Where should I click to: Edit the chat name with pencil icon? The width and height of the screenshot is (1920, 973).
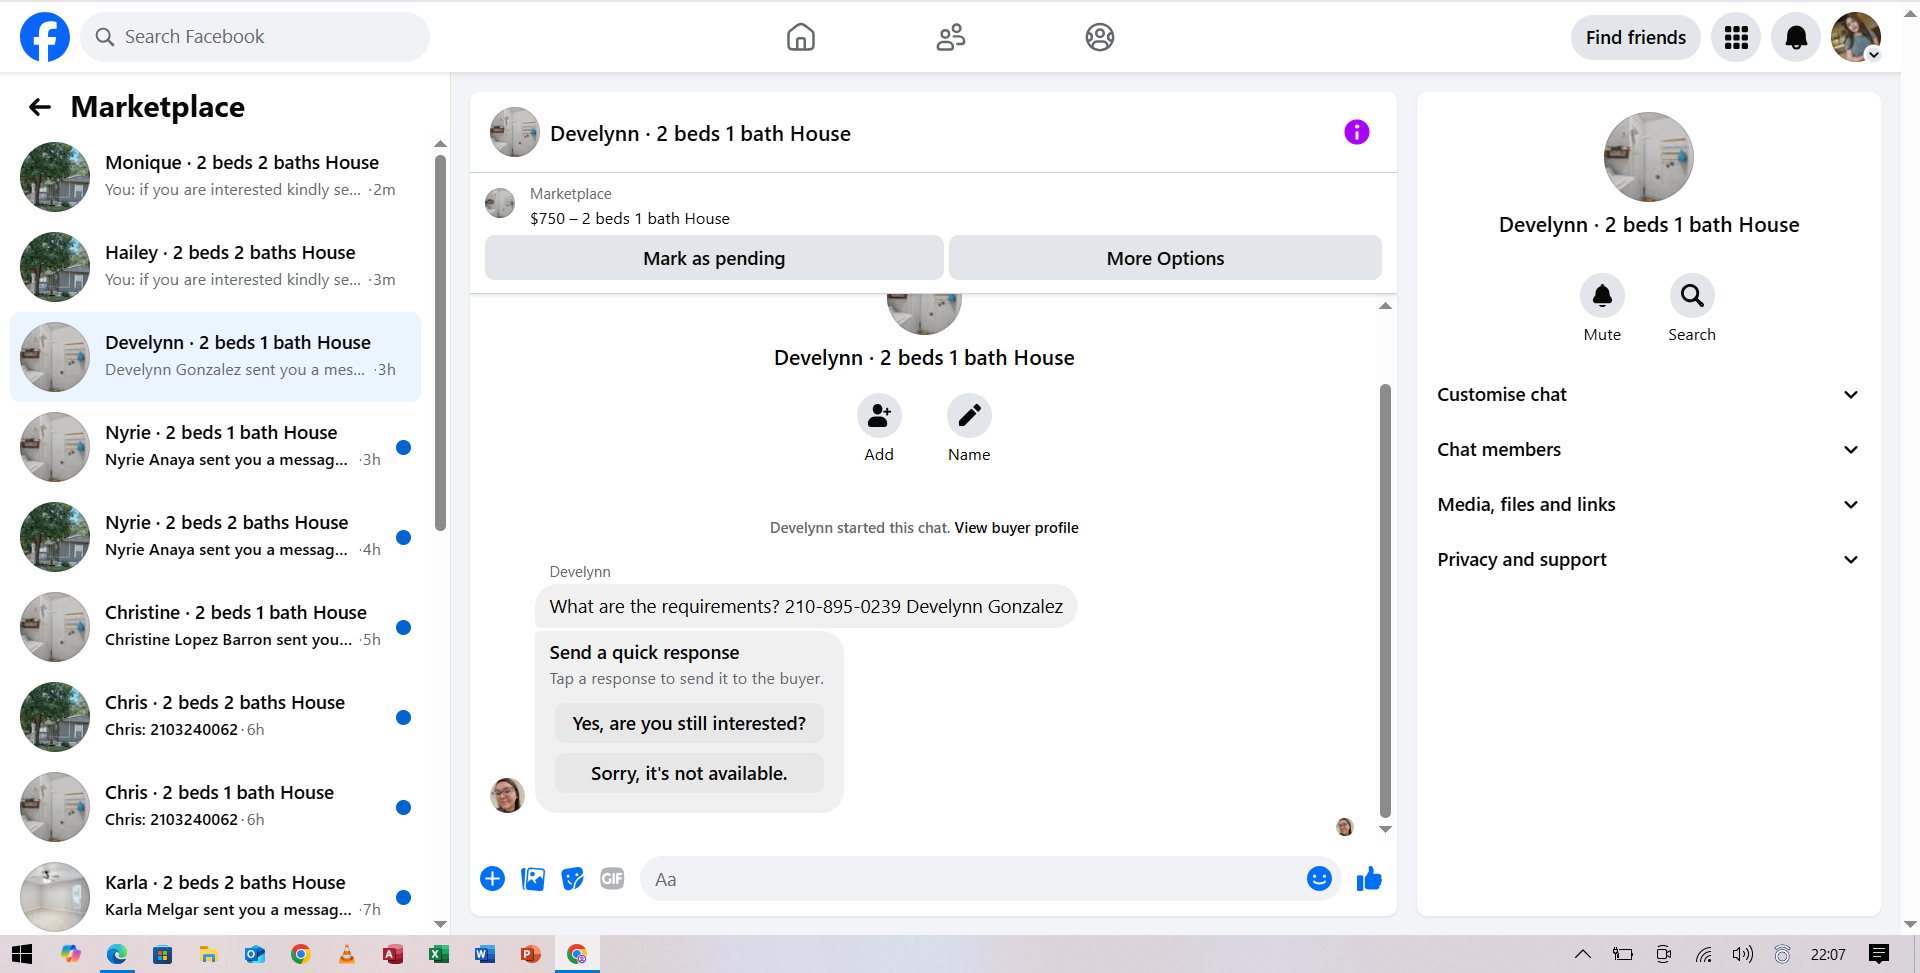(x=969, y=416)
